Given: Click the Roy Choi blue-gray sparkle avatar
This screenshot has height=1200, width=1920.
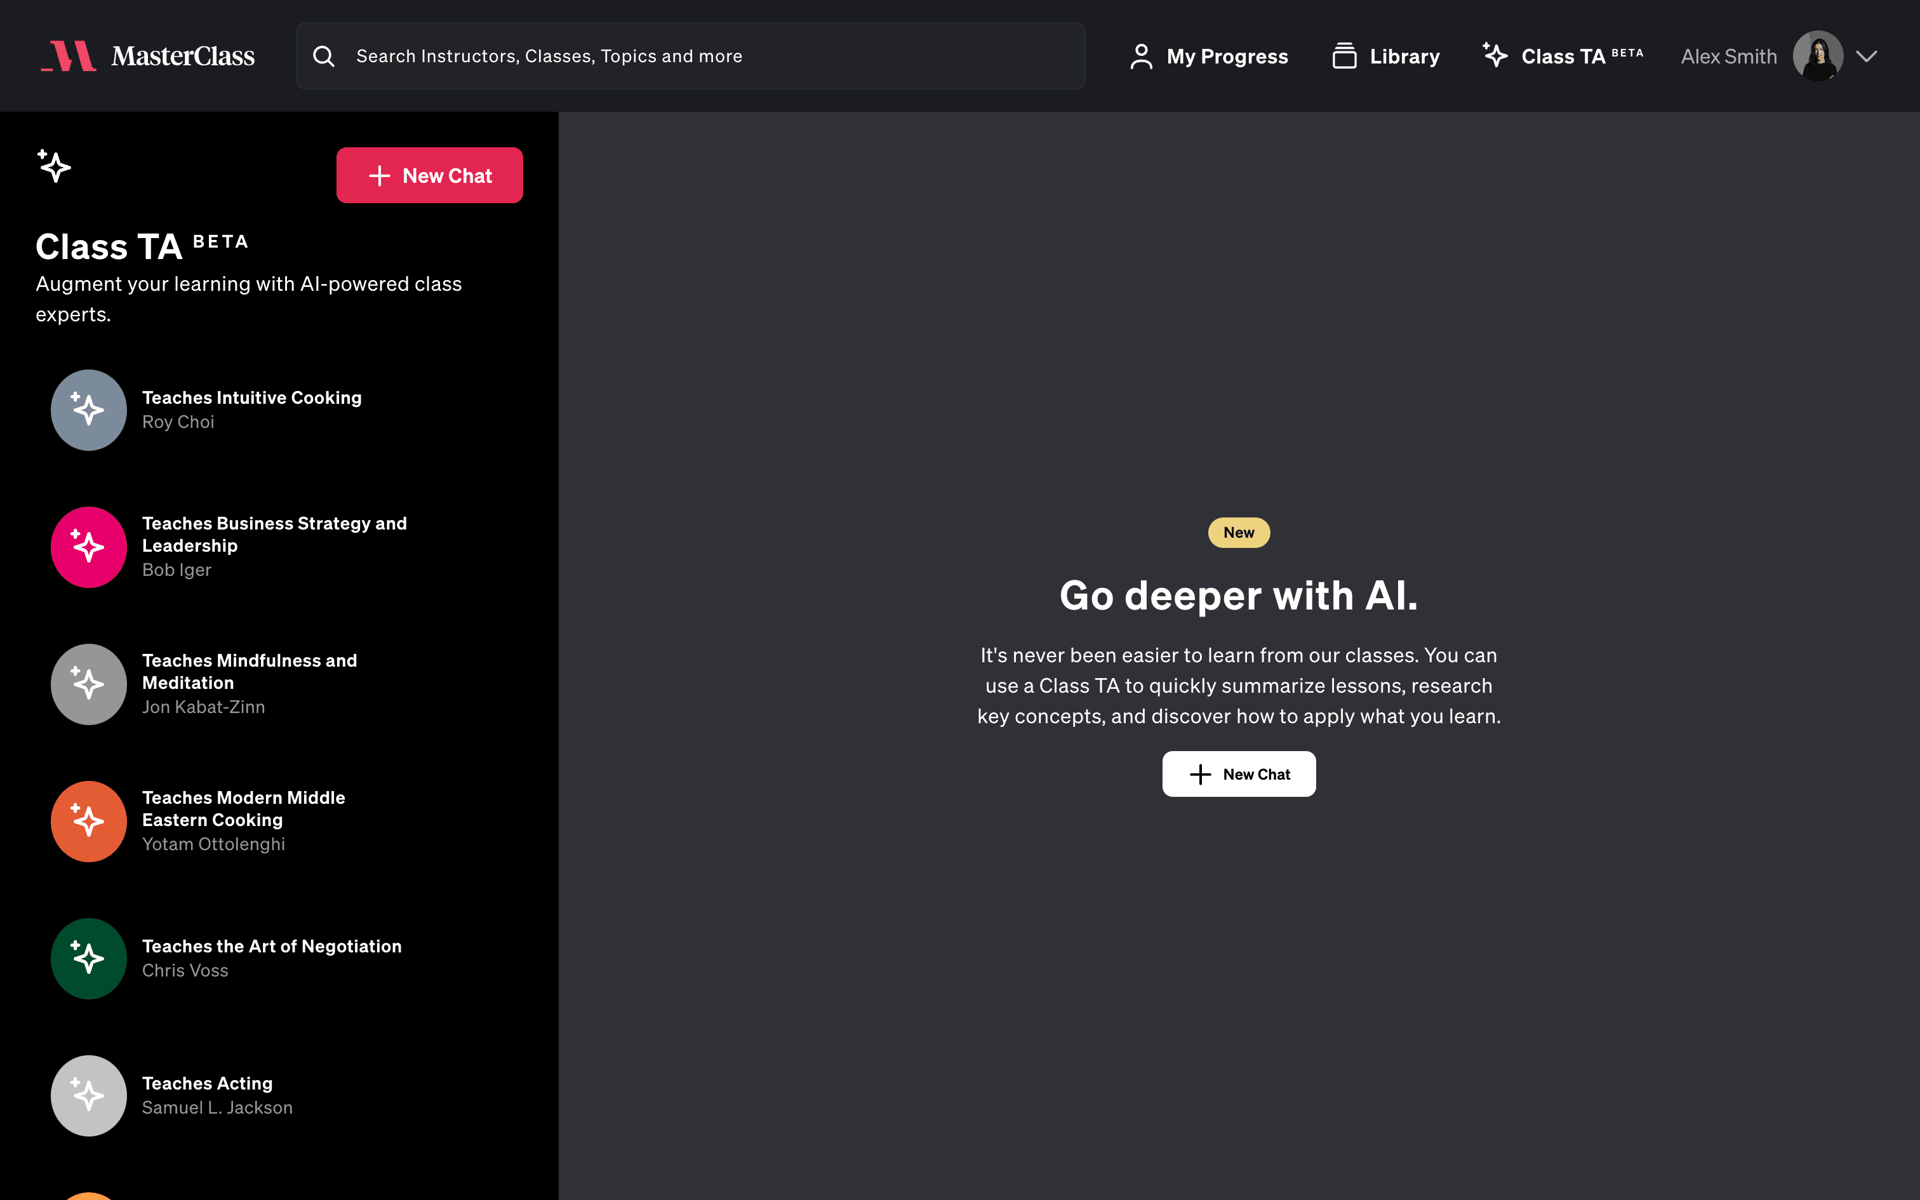Looking at the screenshot, I should point(89,410).
